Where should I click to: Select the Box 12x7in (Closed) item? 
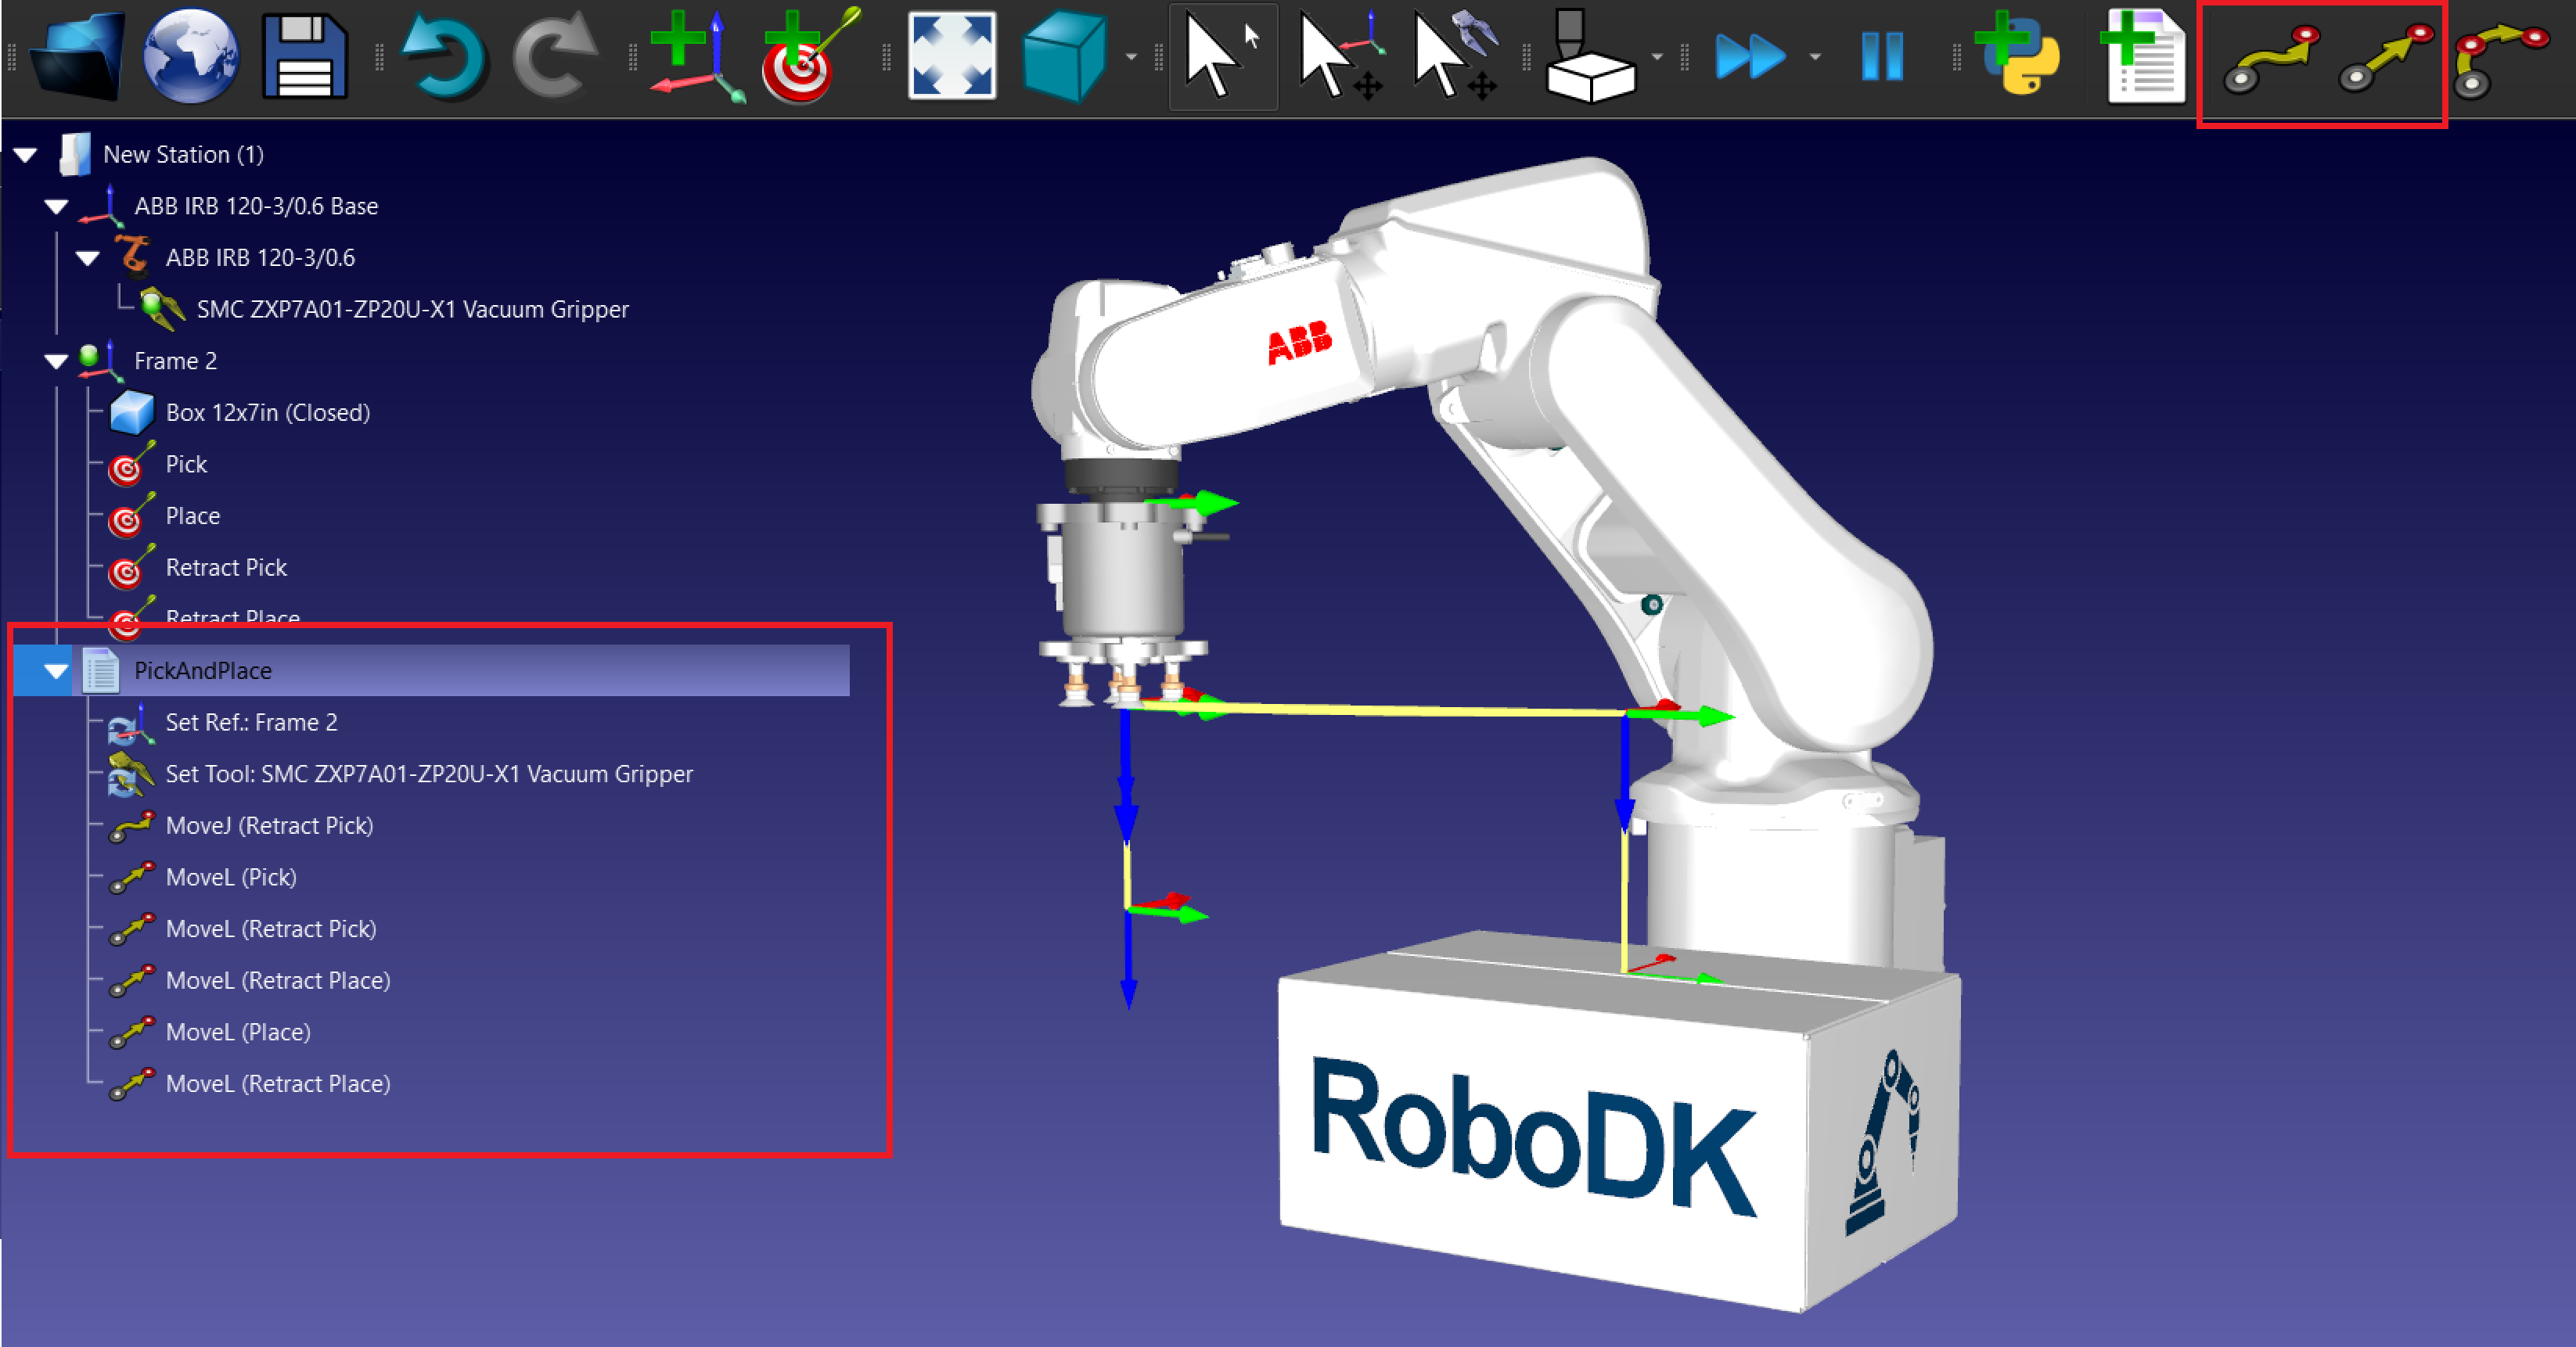pyautogui.click(x=267, y=413)
